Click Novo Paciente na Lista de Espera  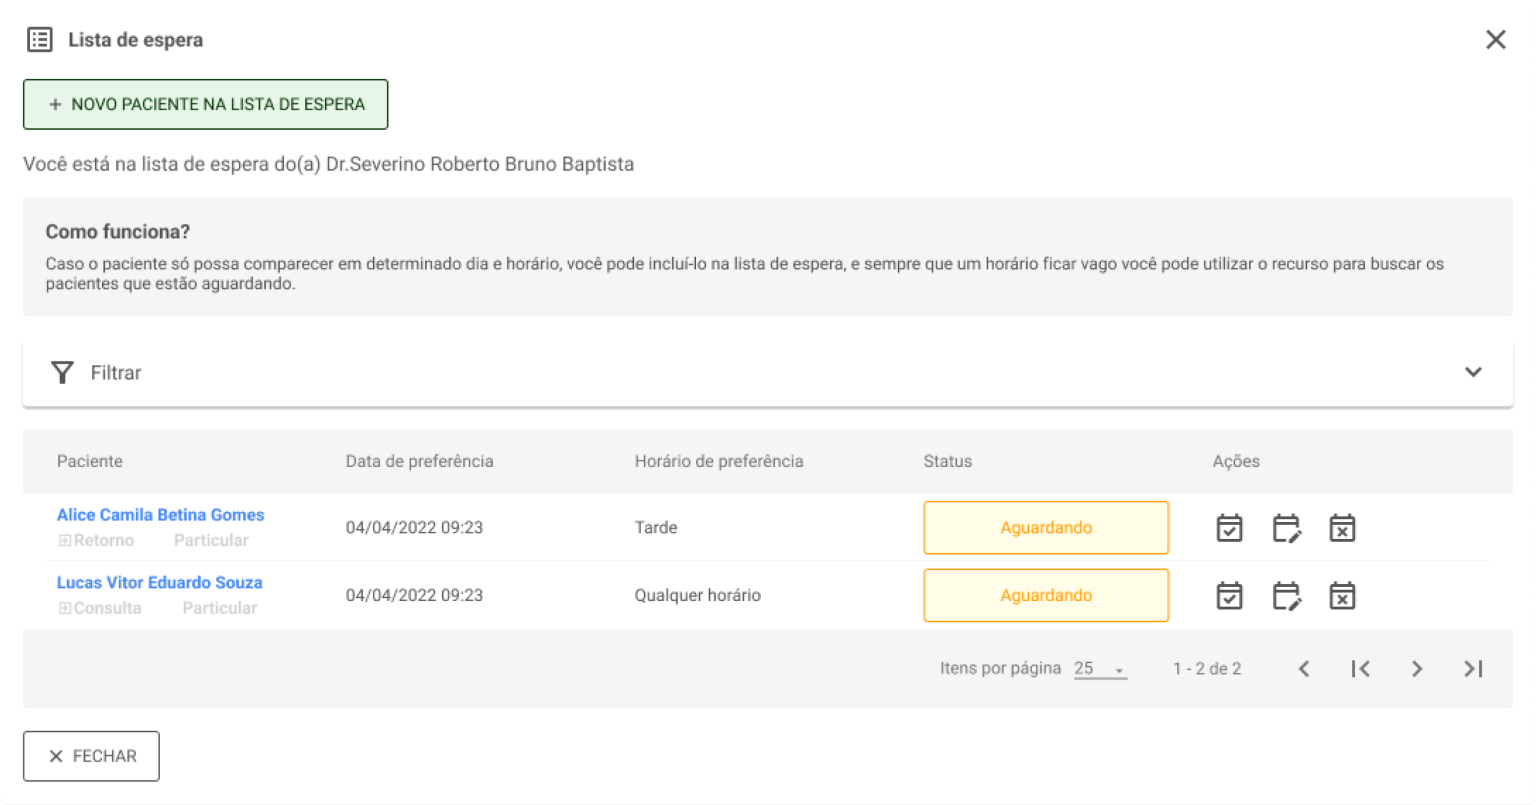[205, 103]
